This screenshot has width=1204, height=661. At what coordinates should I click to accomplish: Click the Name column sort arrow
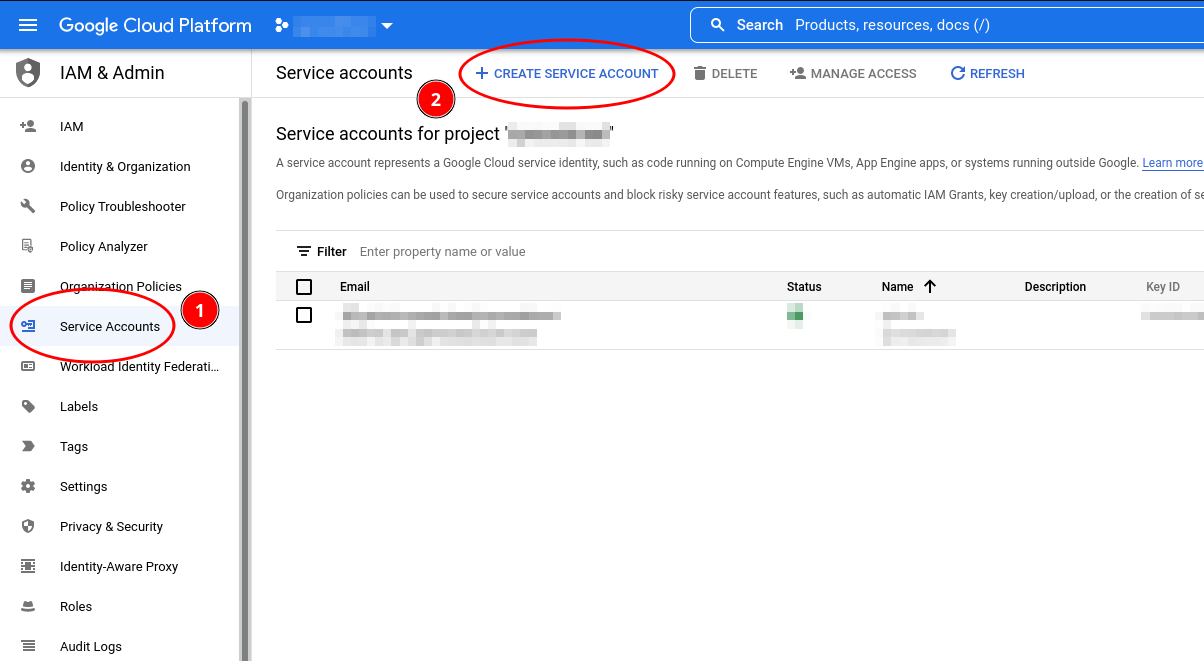930,287
